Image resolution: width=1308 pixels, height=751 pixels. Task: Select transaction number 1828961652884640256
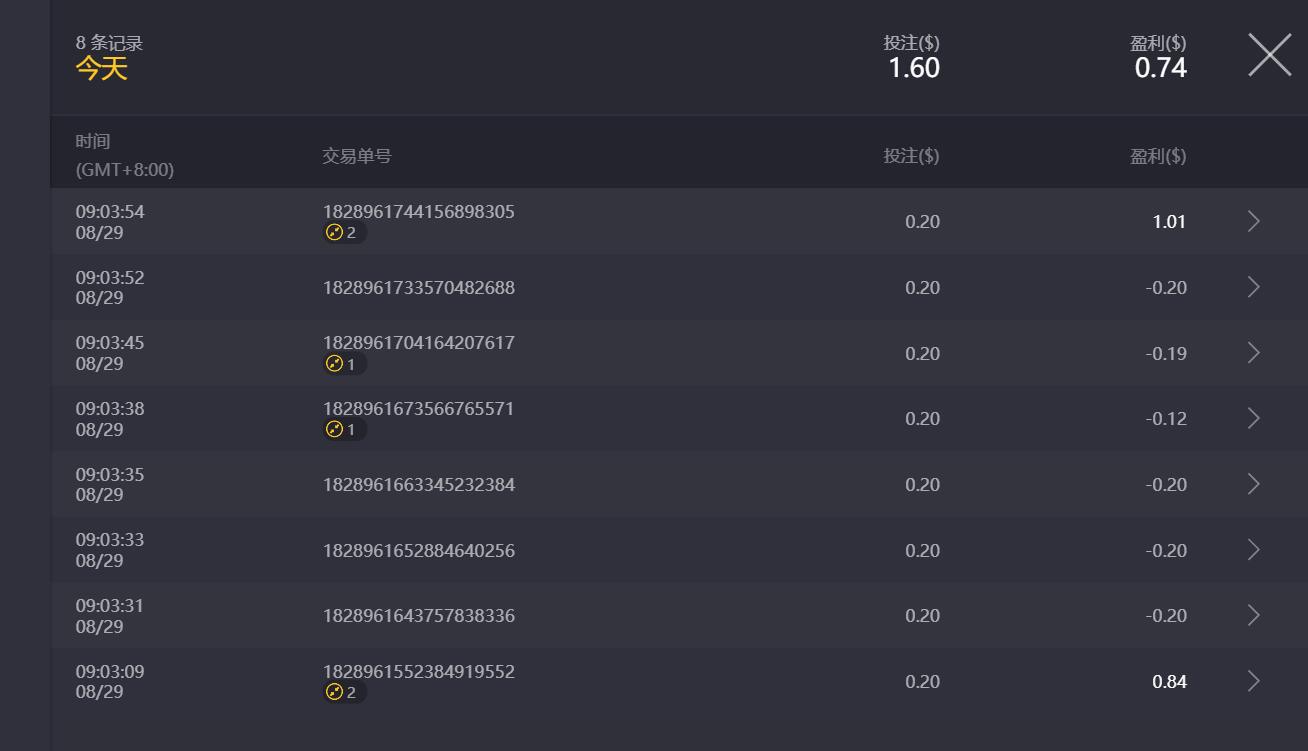pyautogui.click(x=418, y=551)
